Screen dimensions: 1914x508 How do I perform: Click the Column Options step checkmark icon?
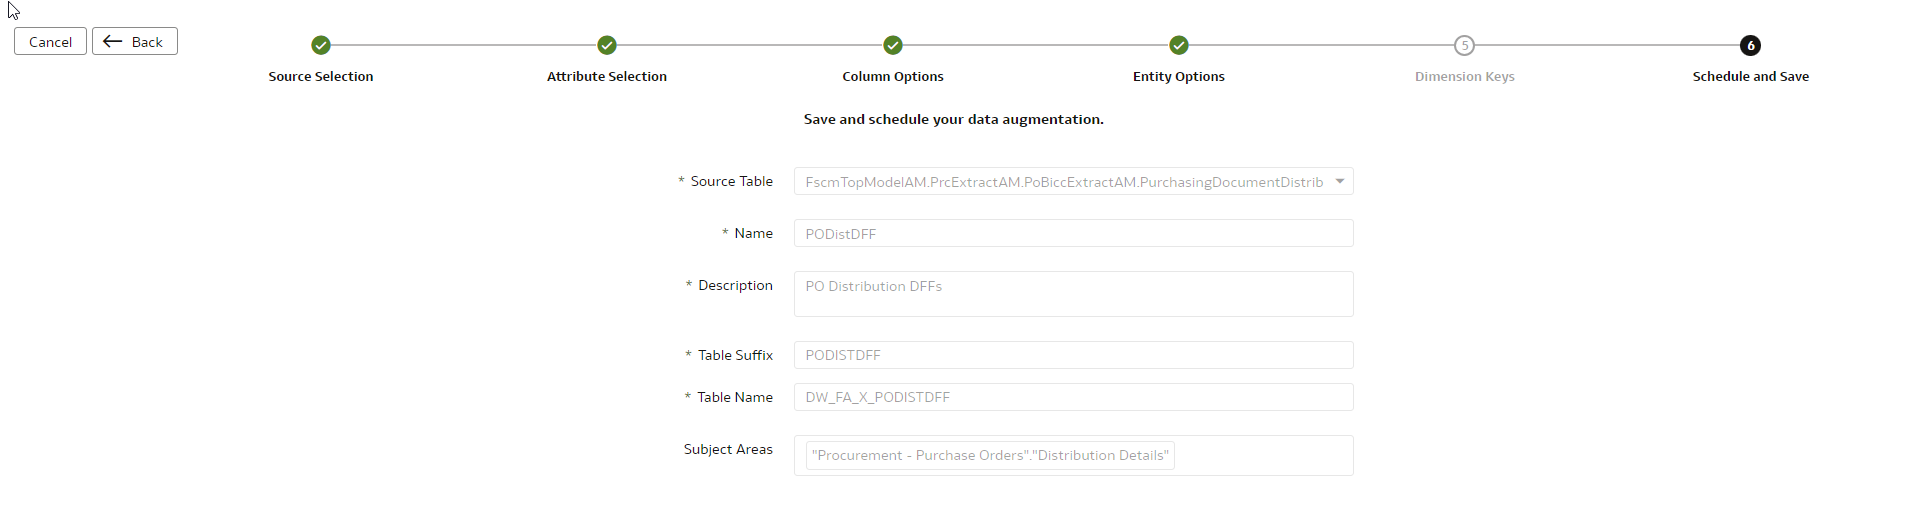[x=893, y=45]
